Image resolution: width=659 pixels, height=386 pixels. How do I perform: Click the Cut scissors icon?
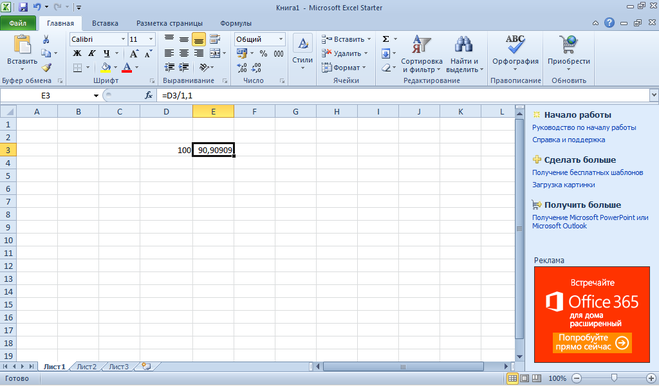[46, 40]
